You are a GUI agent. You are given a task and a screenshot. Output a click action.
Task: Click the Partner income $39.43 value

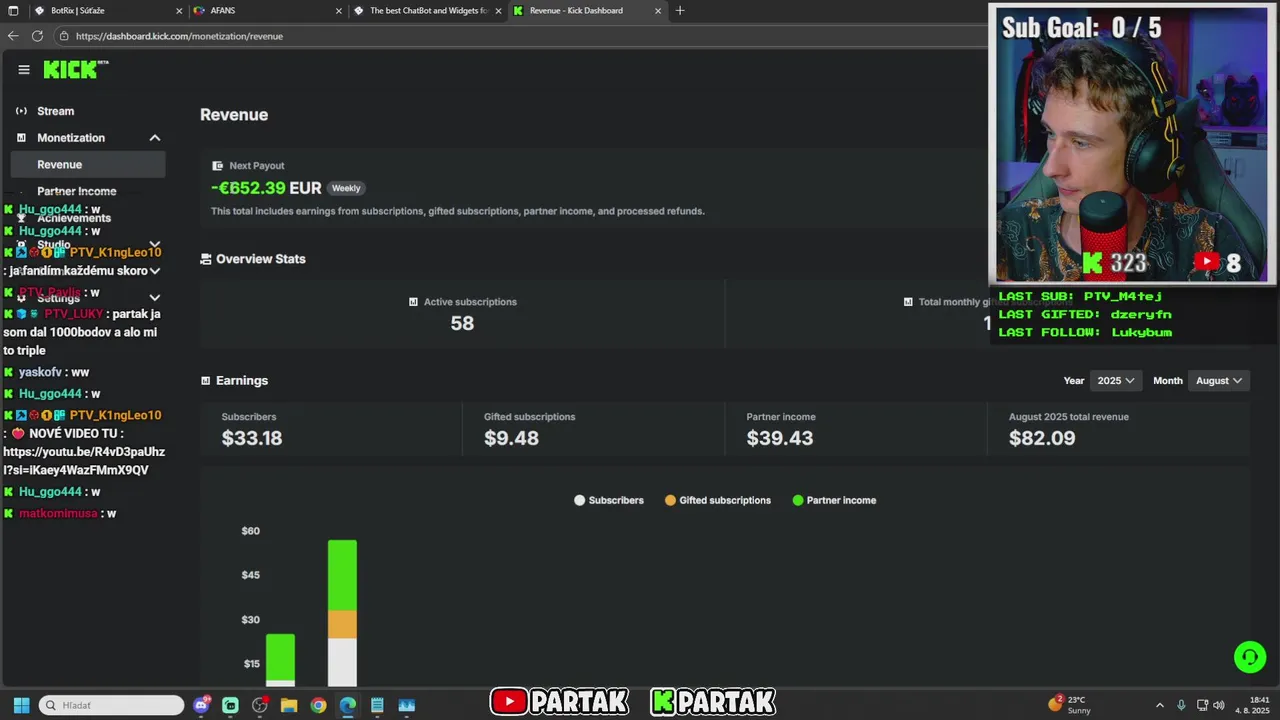click(x=780, y=438)
